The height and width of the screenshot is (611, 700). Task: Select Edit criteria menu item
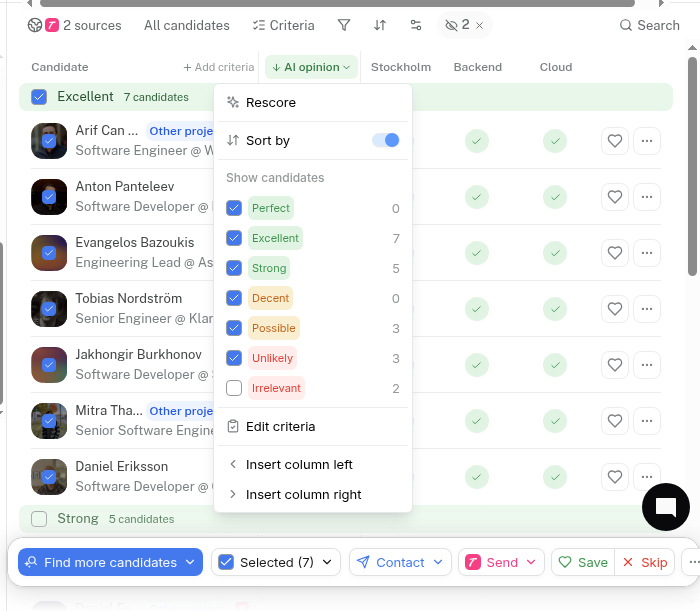tap(313, 427)
